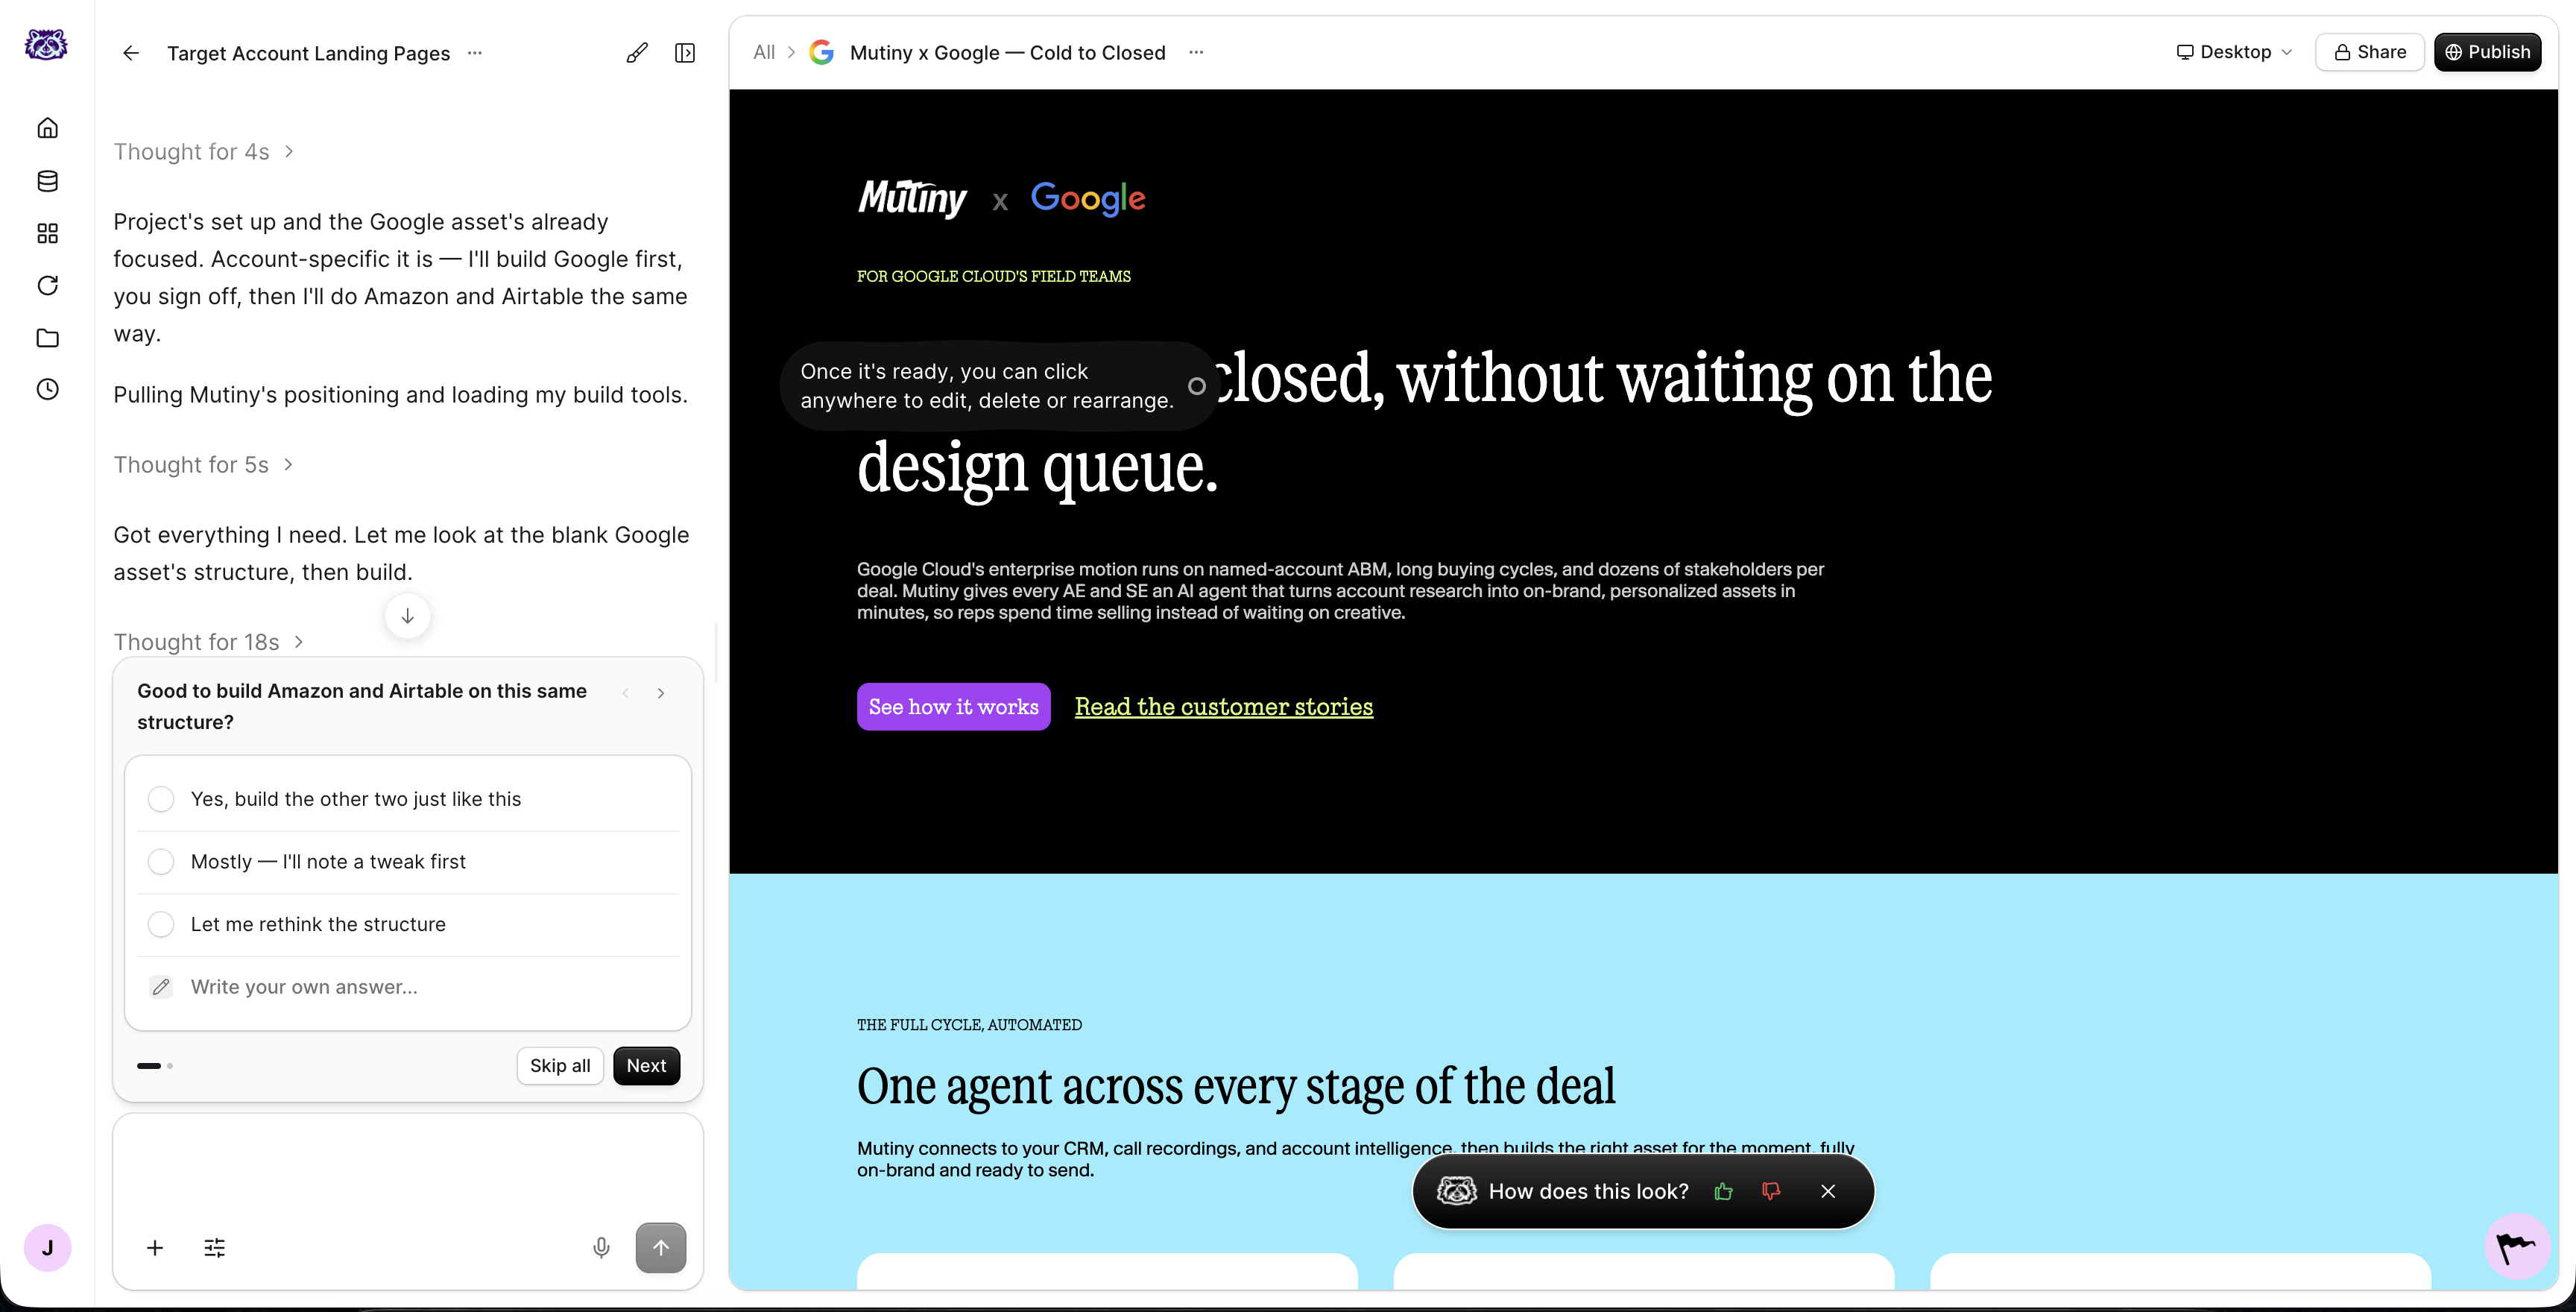The height and width of the screenshot is (1312, 2576).
Task: Click the Mutiny raccoon logo in sidebar
Action: (46, 45)
